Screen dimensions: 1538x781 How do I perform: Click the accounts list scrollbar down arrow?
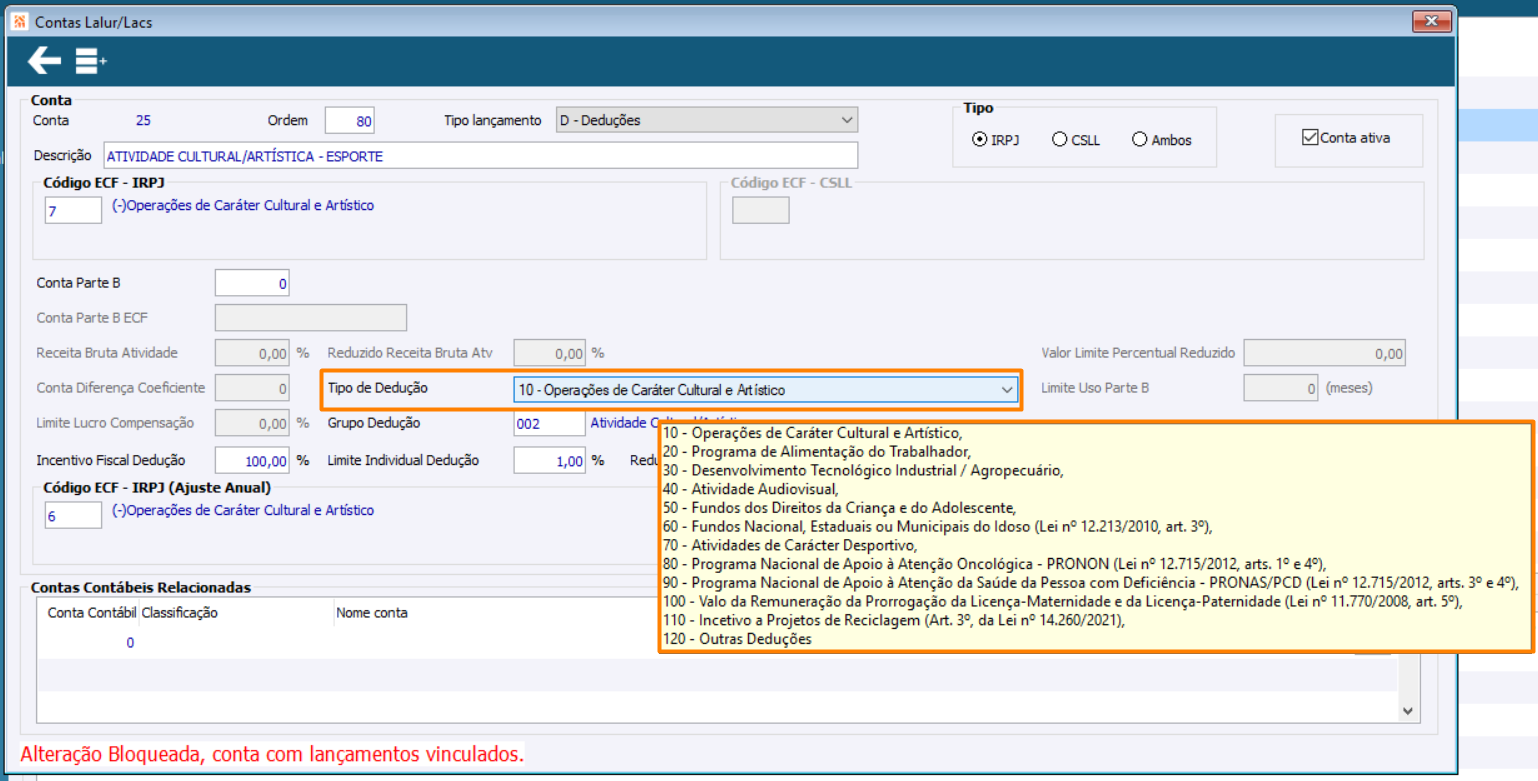1408,711
